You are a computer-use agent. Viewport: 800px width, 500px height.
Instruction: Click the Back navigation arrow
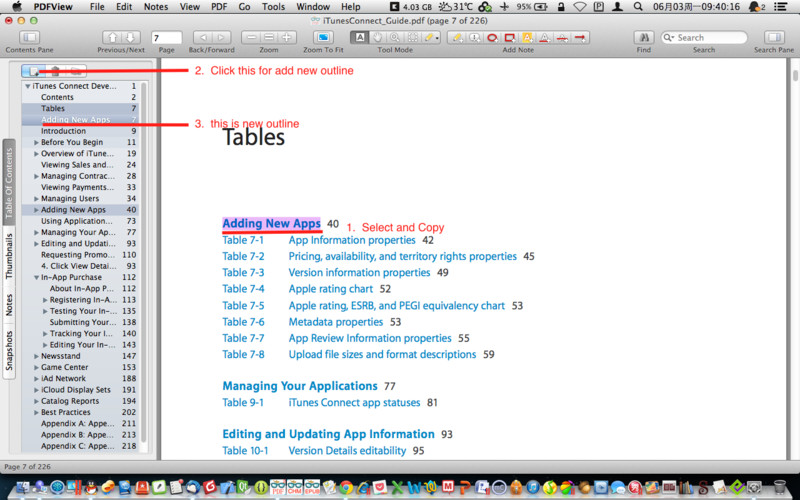[203, 37]
